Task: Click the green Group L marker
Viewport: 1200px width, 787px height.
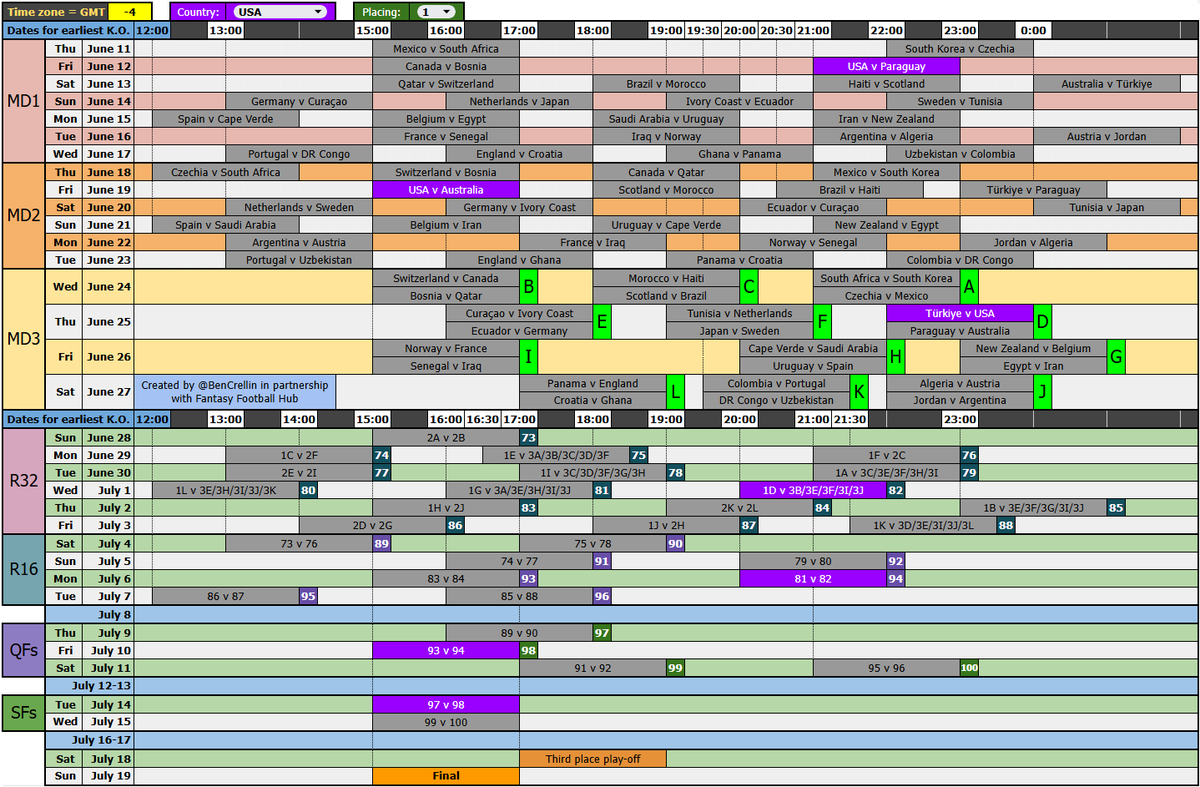Action: tap(675, 392)
